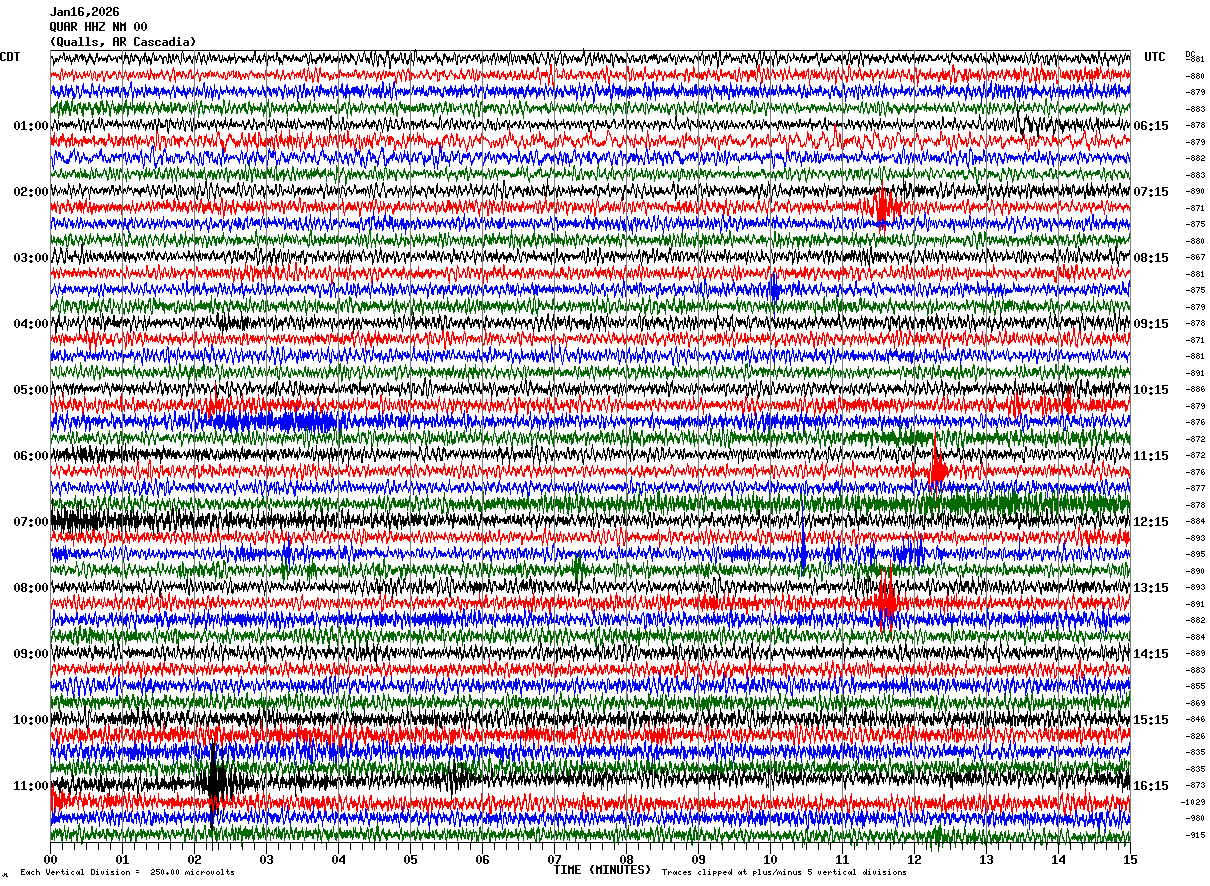The image size is (1210, 886).
Task: Click the CDT timezone label
Action: click(10, 57)
